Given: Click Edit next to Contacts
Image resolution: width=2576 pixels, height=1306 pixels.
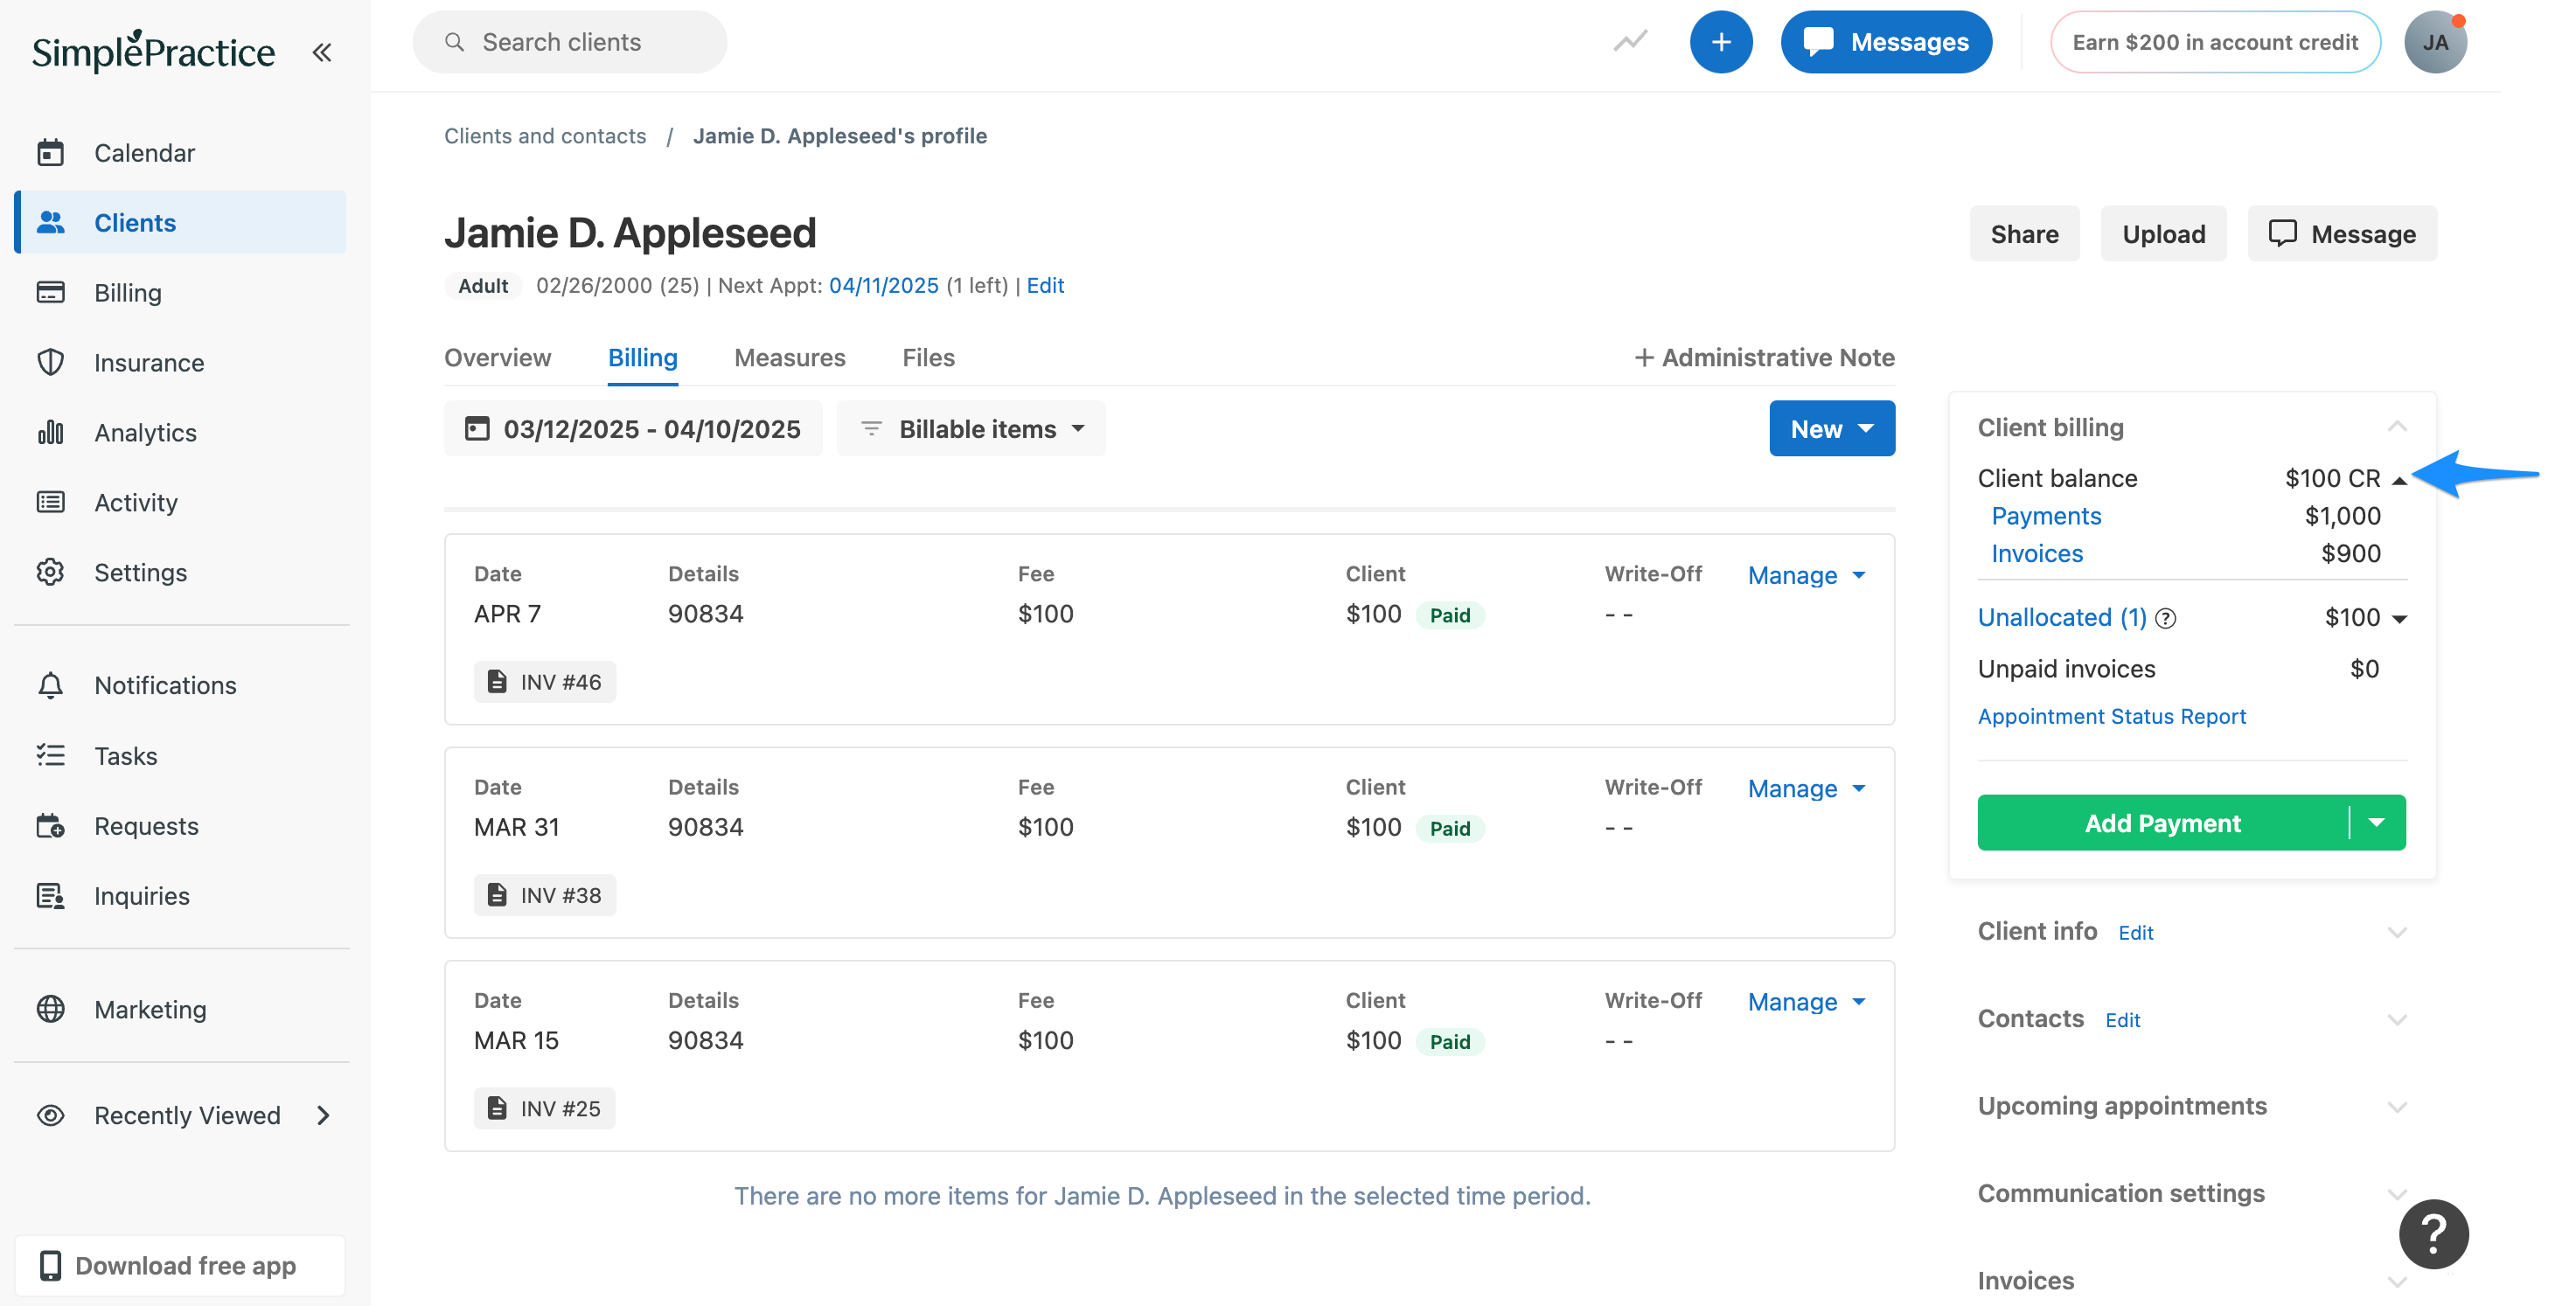Looking at the screenshot, I should tap(2122, 1020).
